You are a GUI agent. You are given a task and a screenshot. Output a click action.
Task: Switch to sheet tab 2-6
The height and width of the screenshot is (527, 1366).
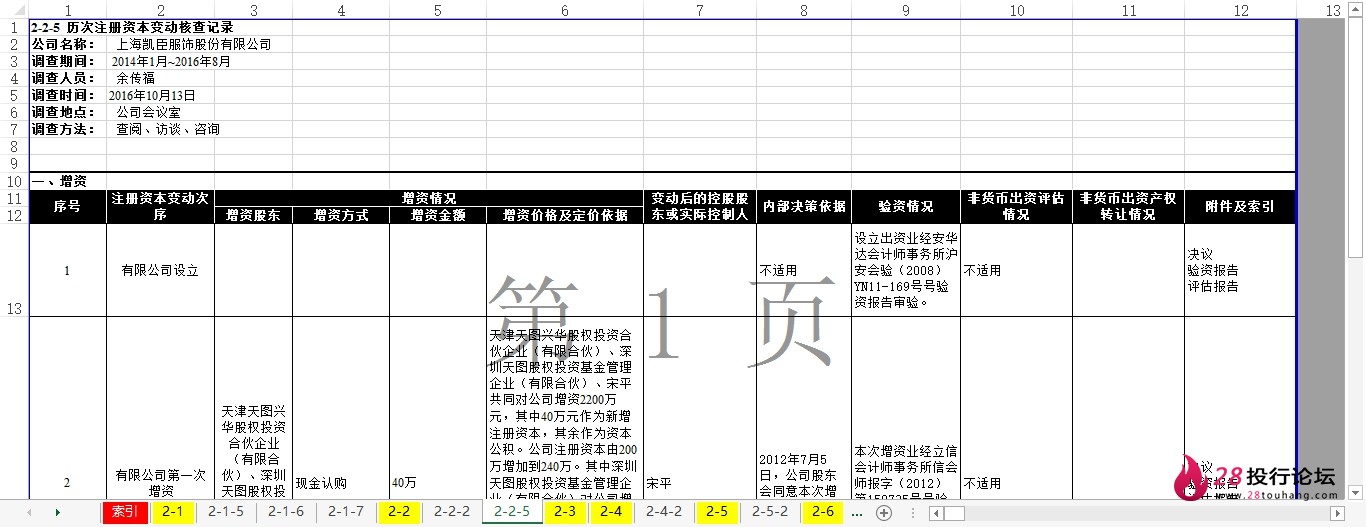pyautogui.click(x=823, y=512)
